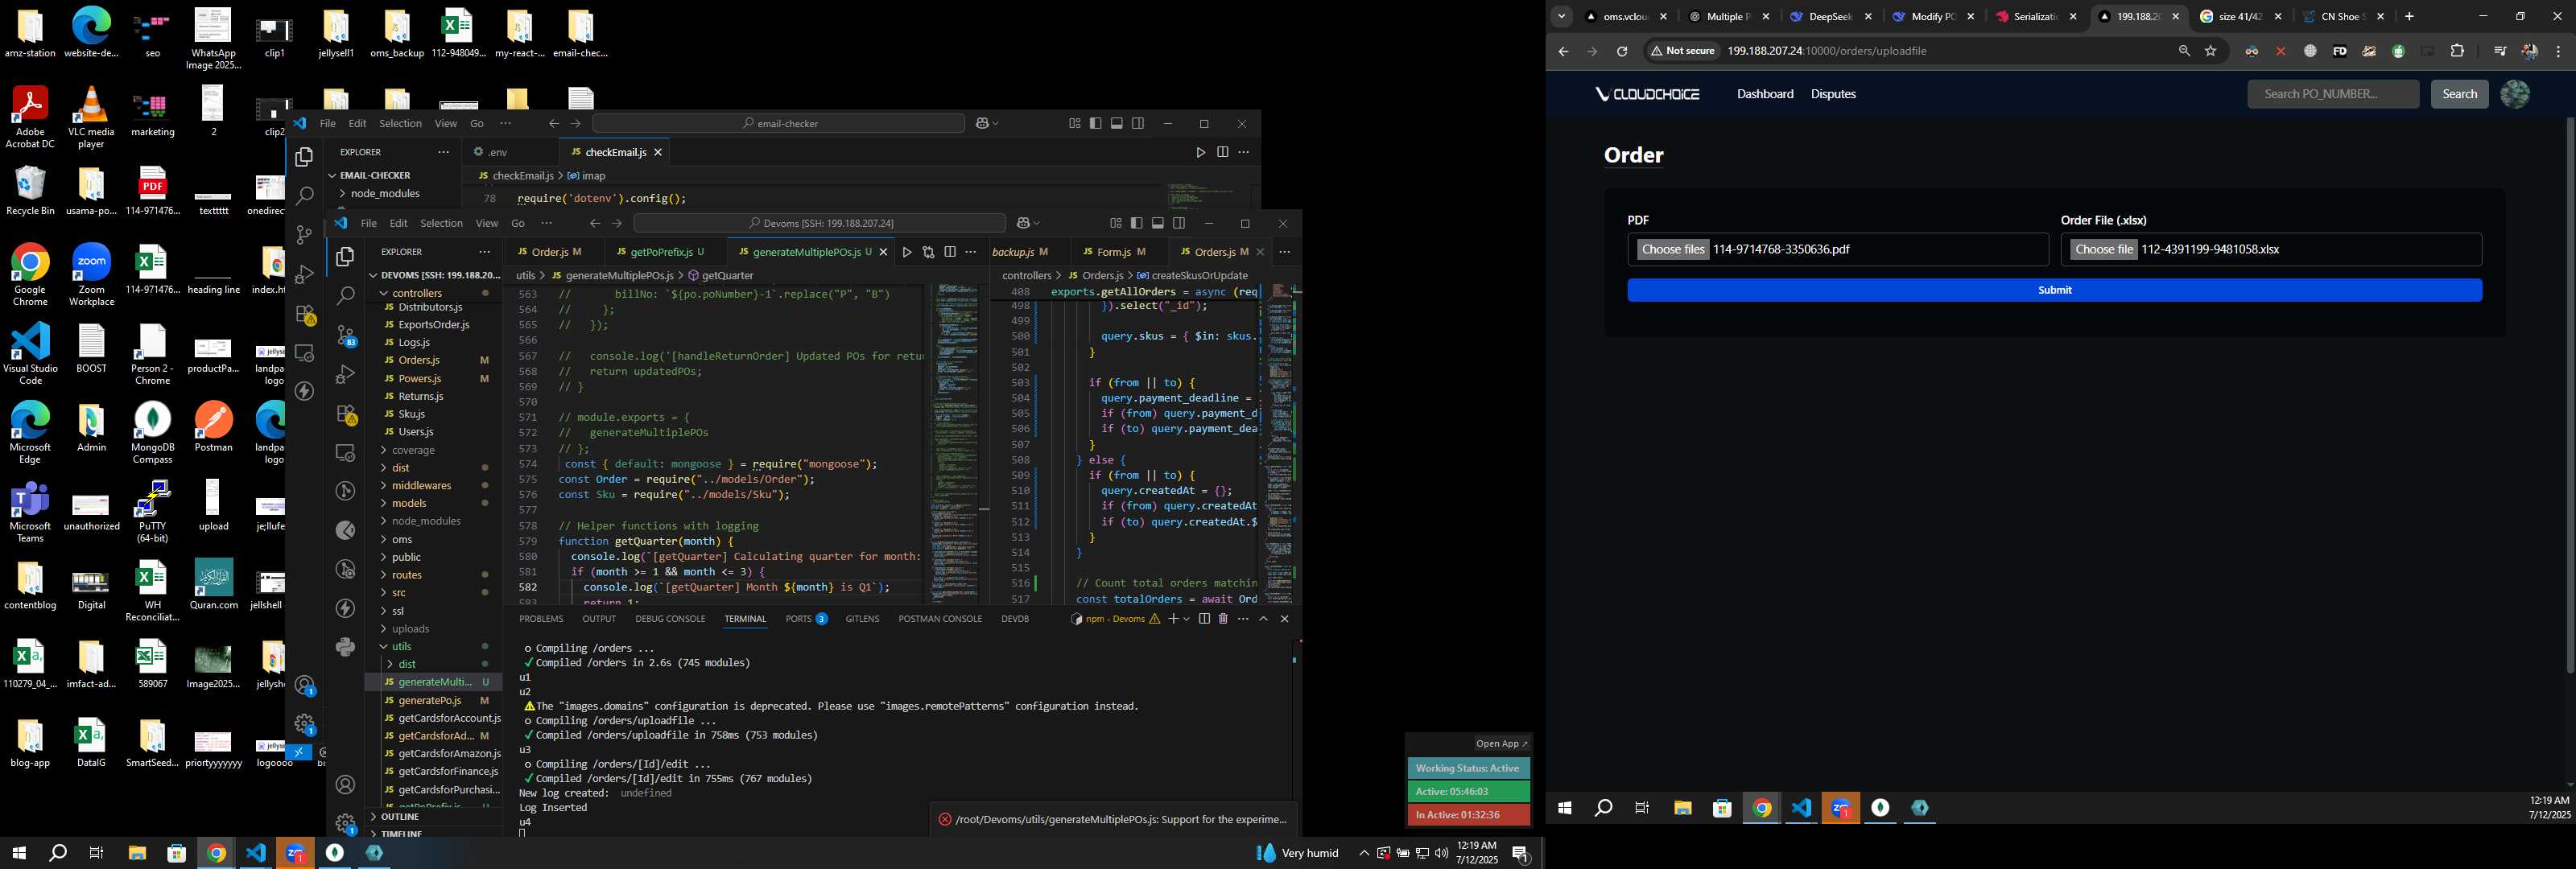Expand node_modules in email-checker explorer
The width and height of the screenshot is (2576, 869).
pos(385,193)
